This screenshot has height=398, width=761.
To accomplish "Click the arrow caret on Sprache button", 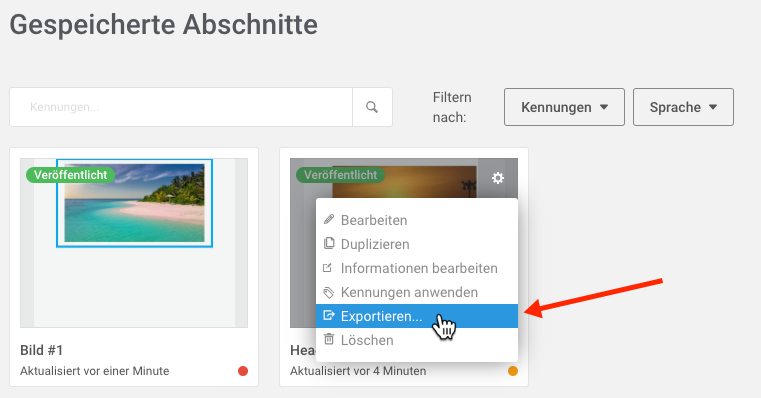I will 713,107.
